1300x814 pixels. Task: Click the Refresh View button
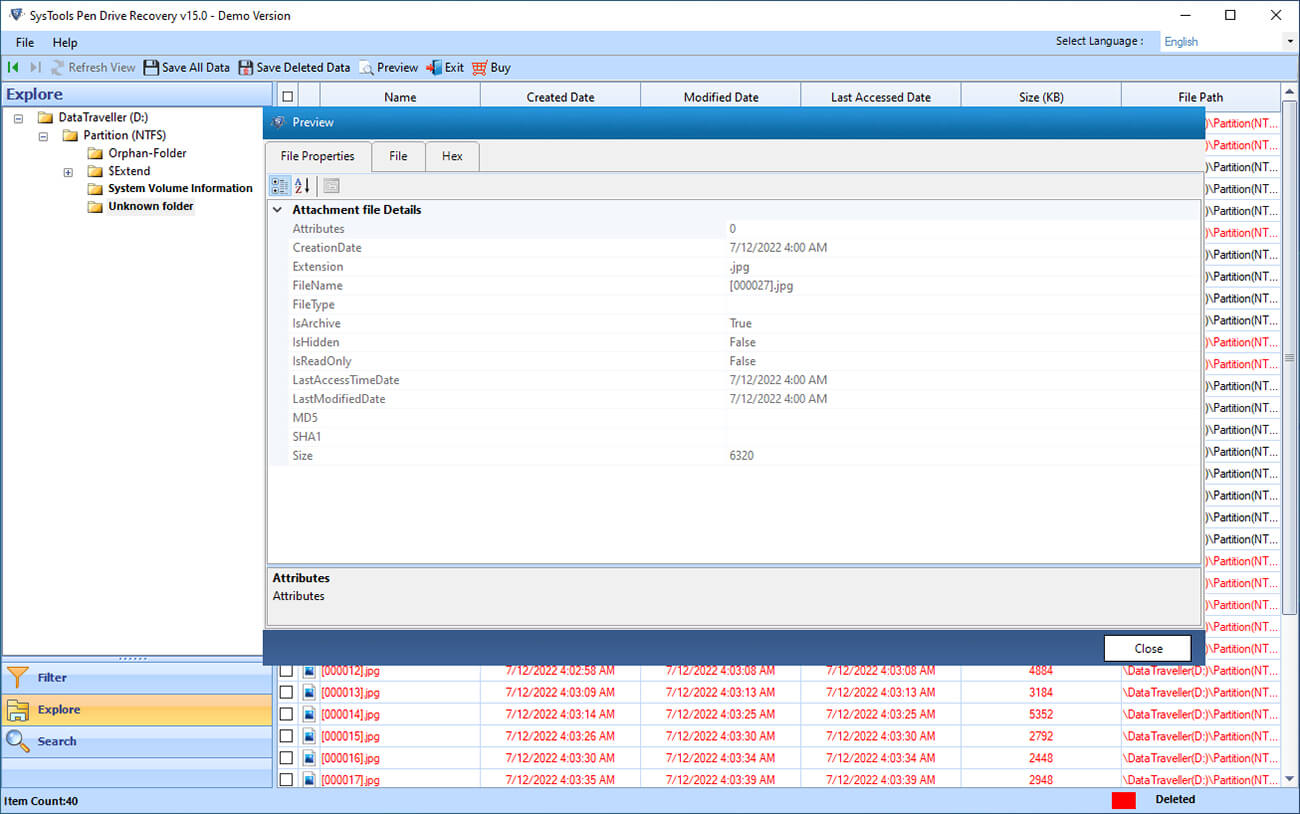94,67
